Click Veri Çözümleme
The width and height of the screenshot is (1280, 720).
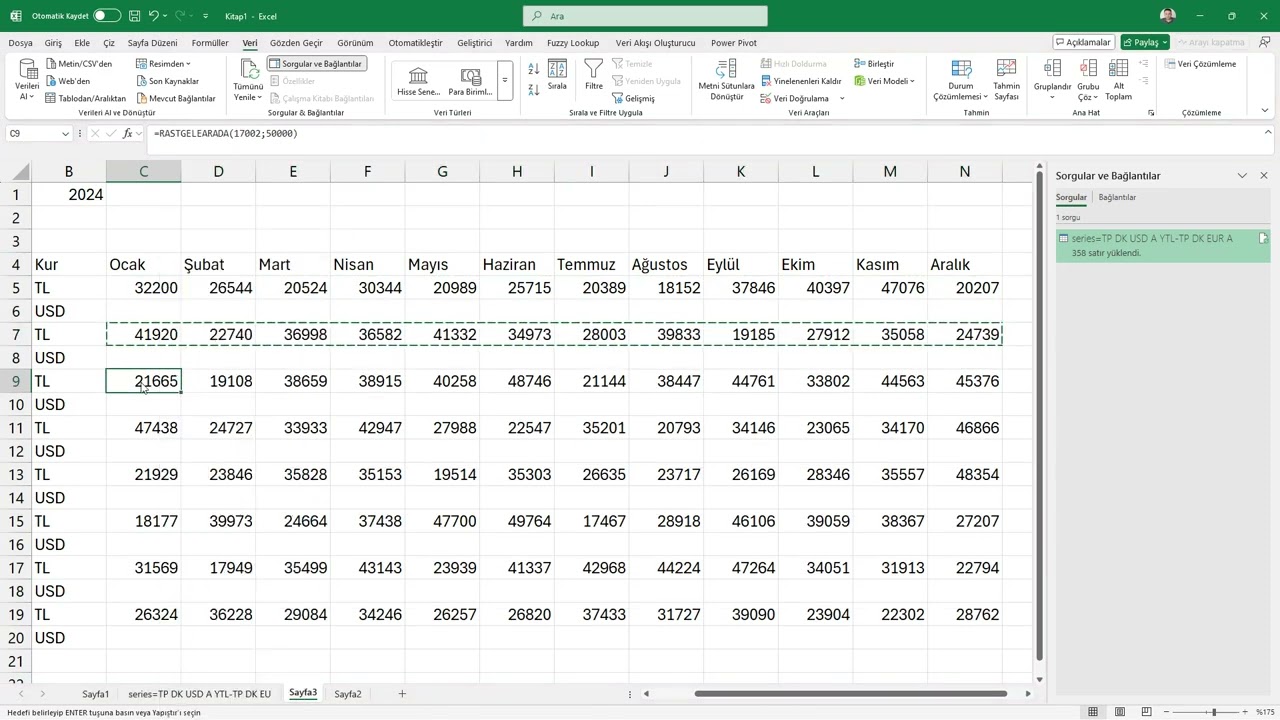[1201, 64]
